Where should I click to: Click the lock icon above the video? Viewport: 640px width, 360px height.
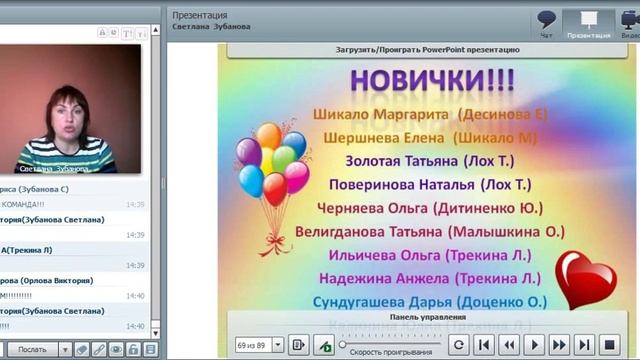(x=102, y=32)
